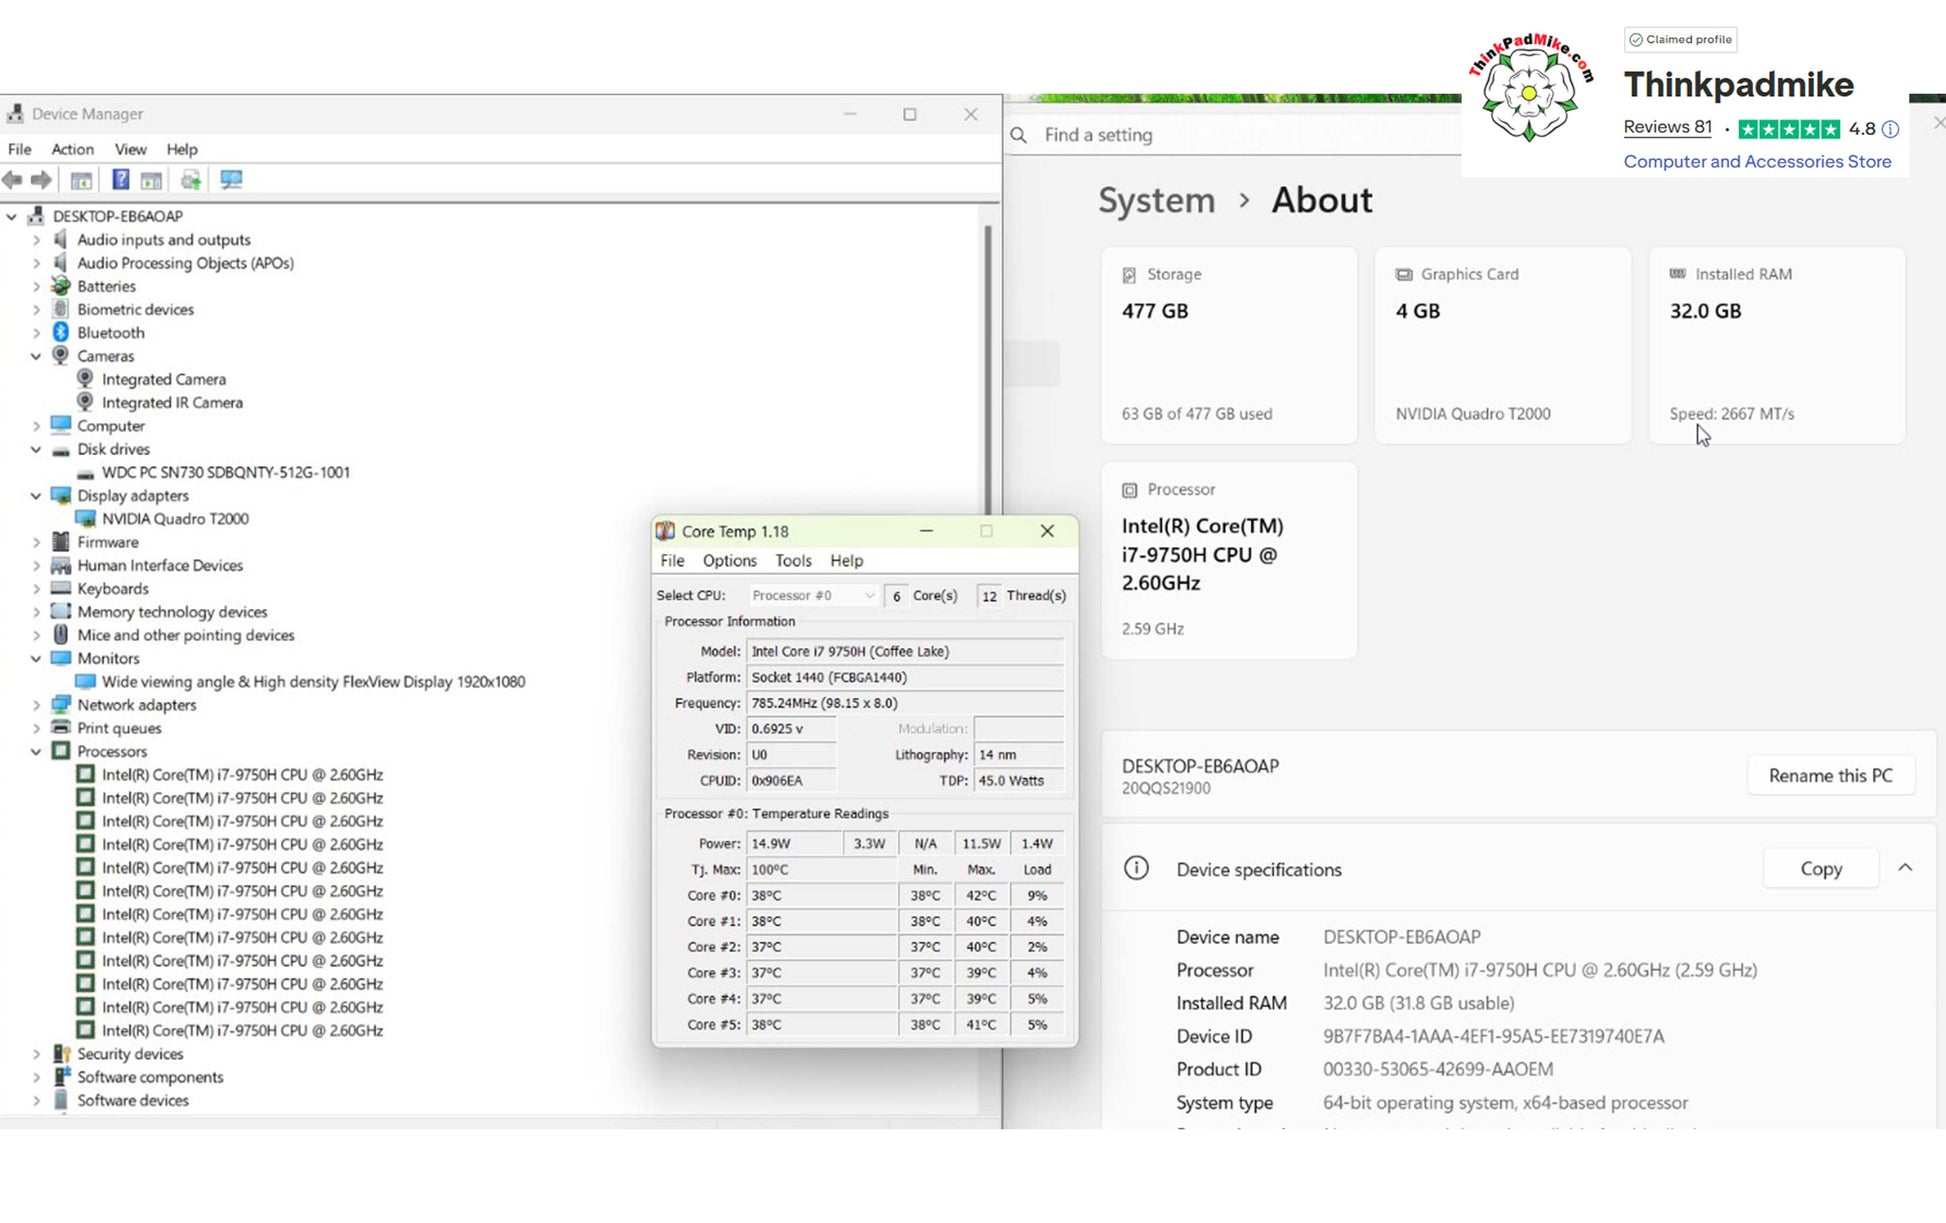Open the Action menu in Device Manager

[x=72, y=149]
